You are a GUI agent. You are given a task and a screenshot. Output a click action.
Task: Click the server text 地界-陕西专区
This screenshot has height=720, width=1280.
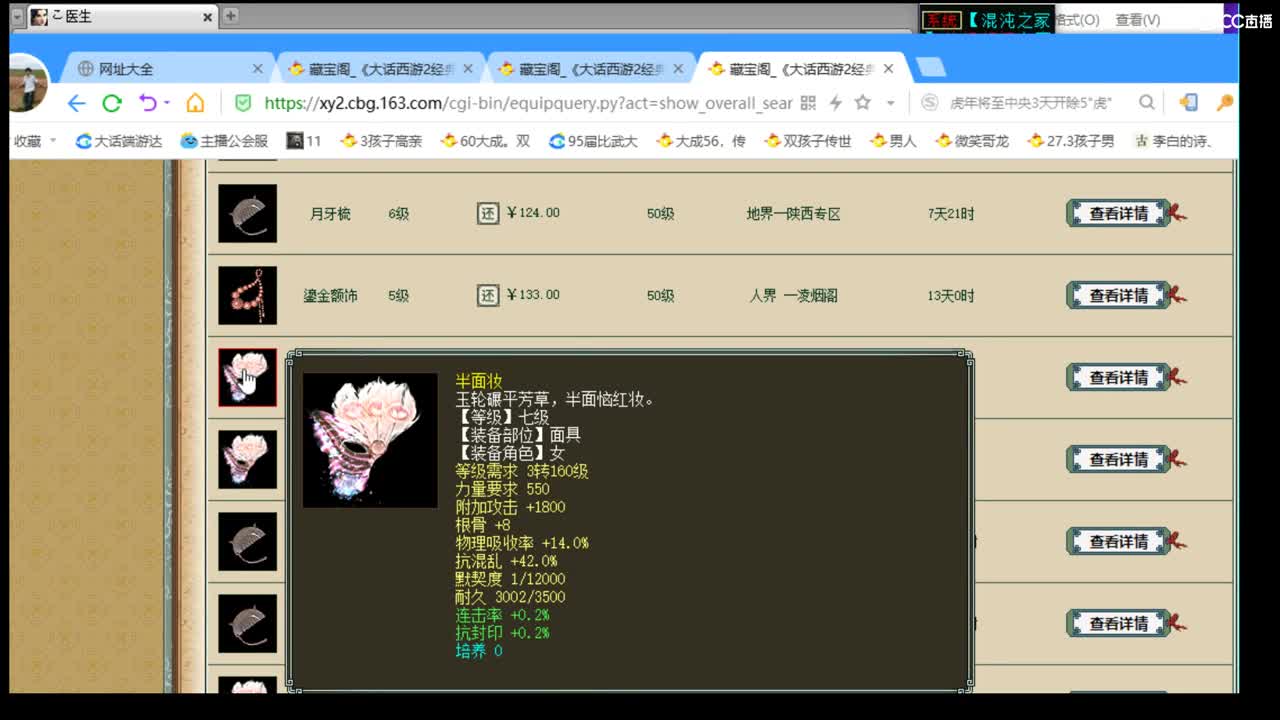click(x=793, y=214)
